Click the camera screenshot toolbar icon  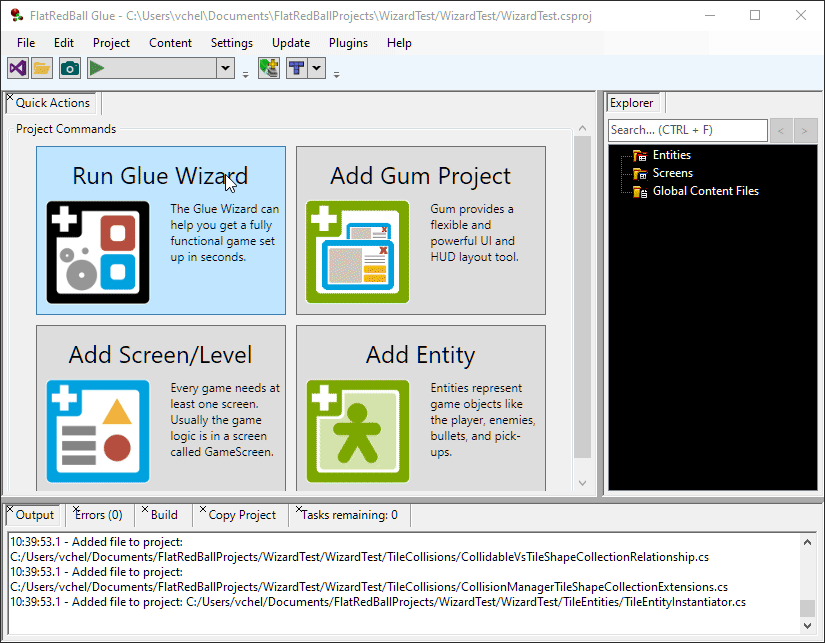(70, 68)
